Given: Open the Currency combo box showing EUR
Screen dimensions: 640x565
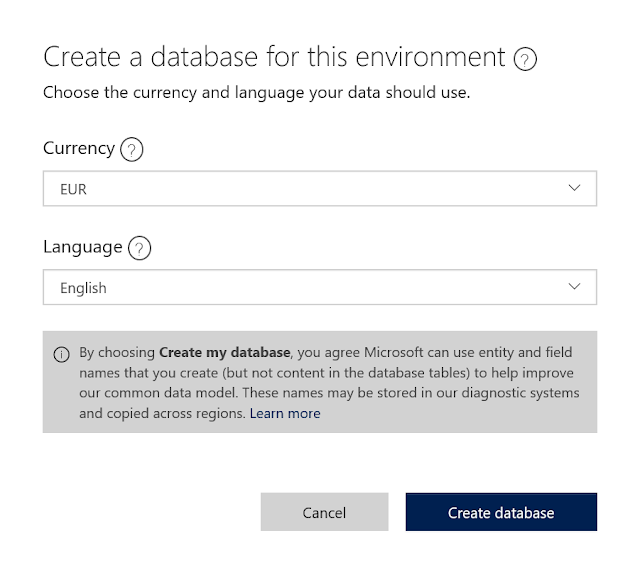Looking at the screenshot, I should (319, 188).
